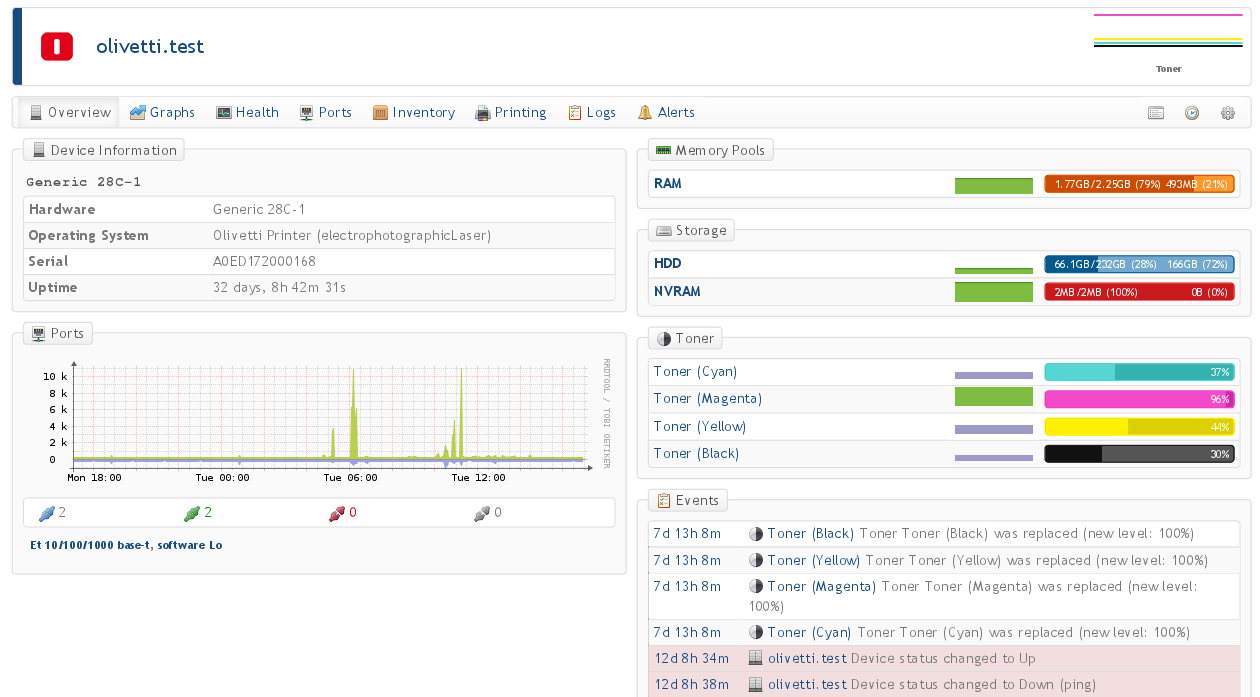Switch to the Printing tab
Viewport: 1260px width, 697px height.
tap(510, 112)
